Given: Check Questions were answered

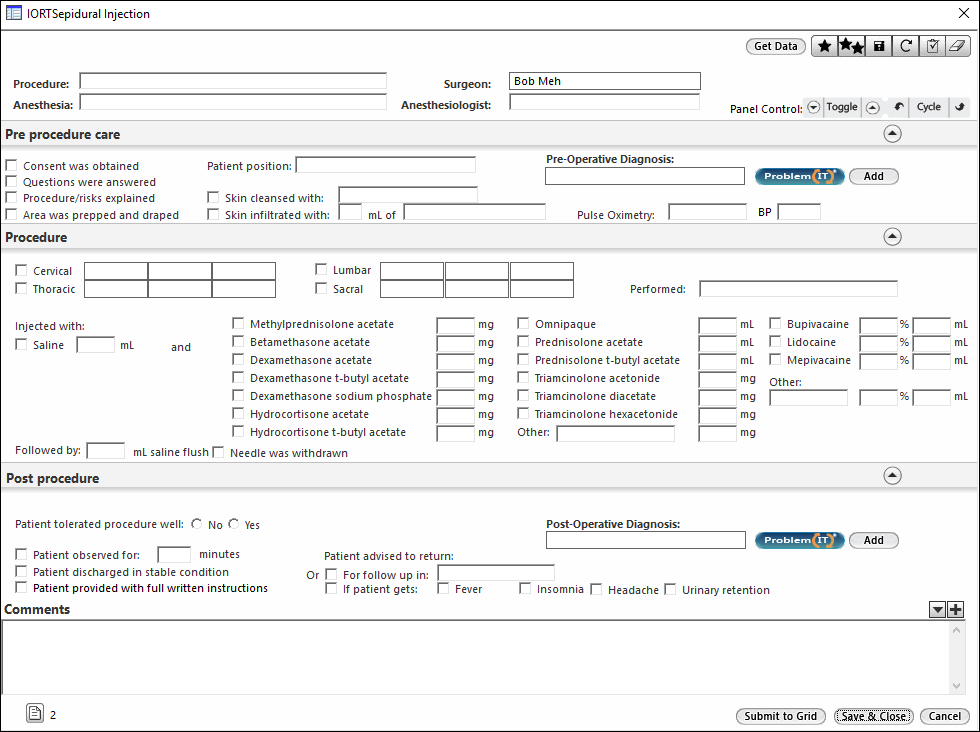Looking at the screenshot, I should [x=11, y=182].
